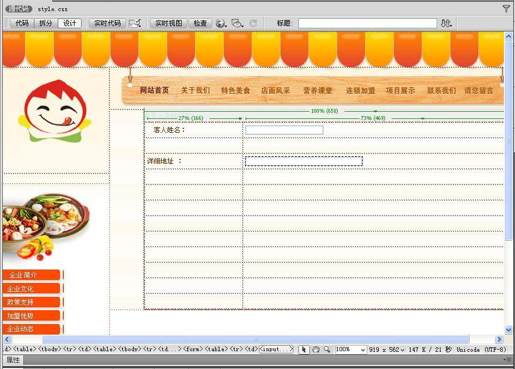
Task: Click the filter funnel icon top right
Action: pyautogui.click(x=506, y=9)
